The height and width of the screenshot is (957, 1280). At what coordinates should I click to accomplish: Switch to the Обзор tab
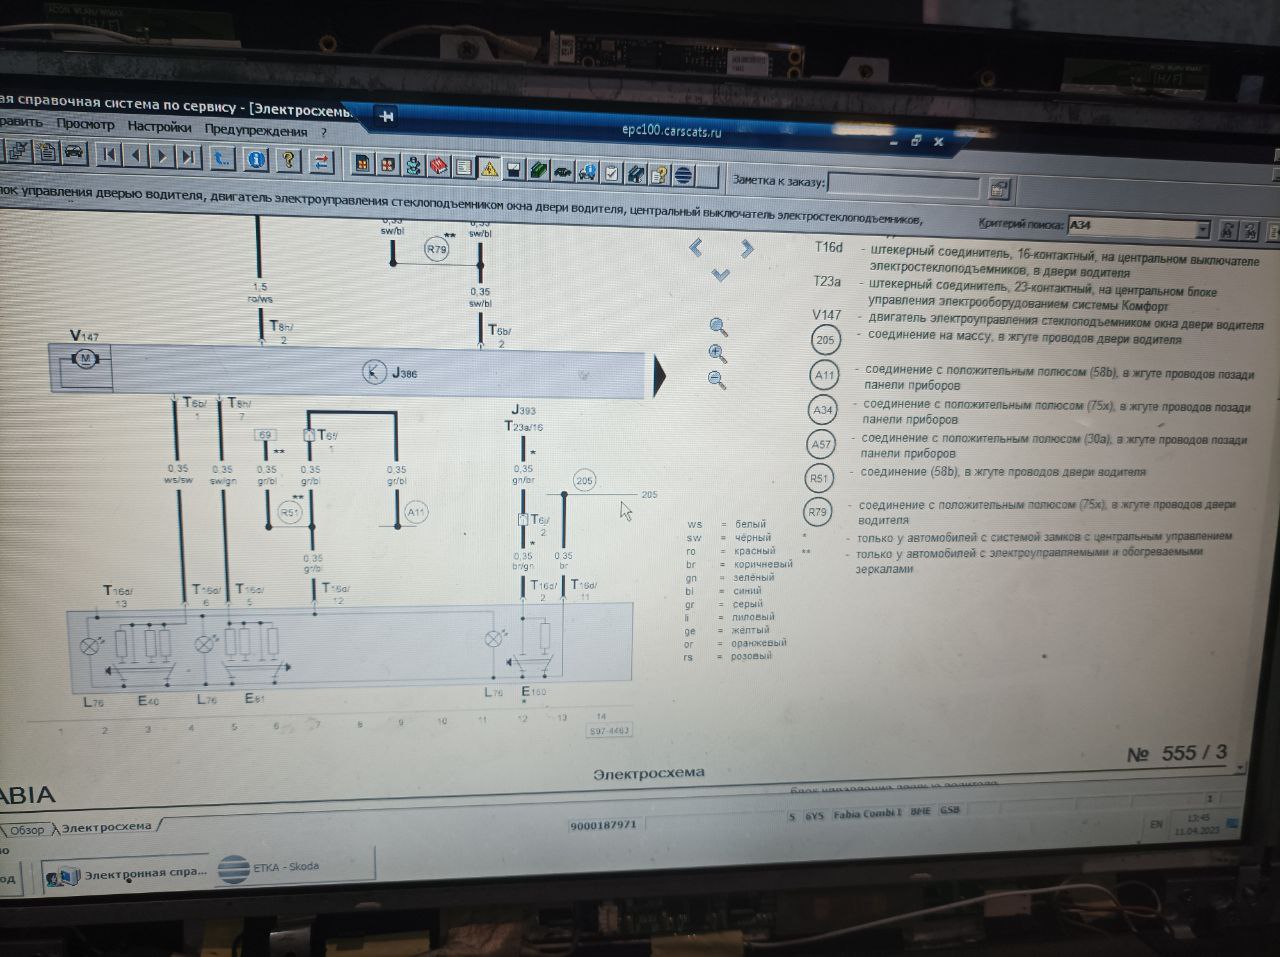pos(27,830)
